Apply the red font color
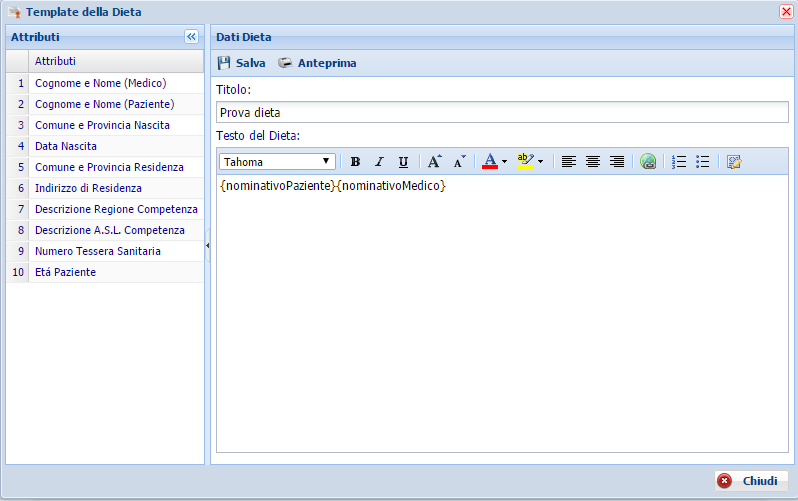 (x=490, y=162)
